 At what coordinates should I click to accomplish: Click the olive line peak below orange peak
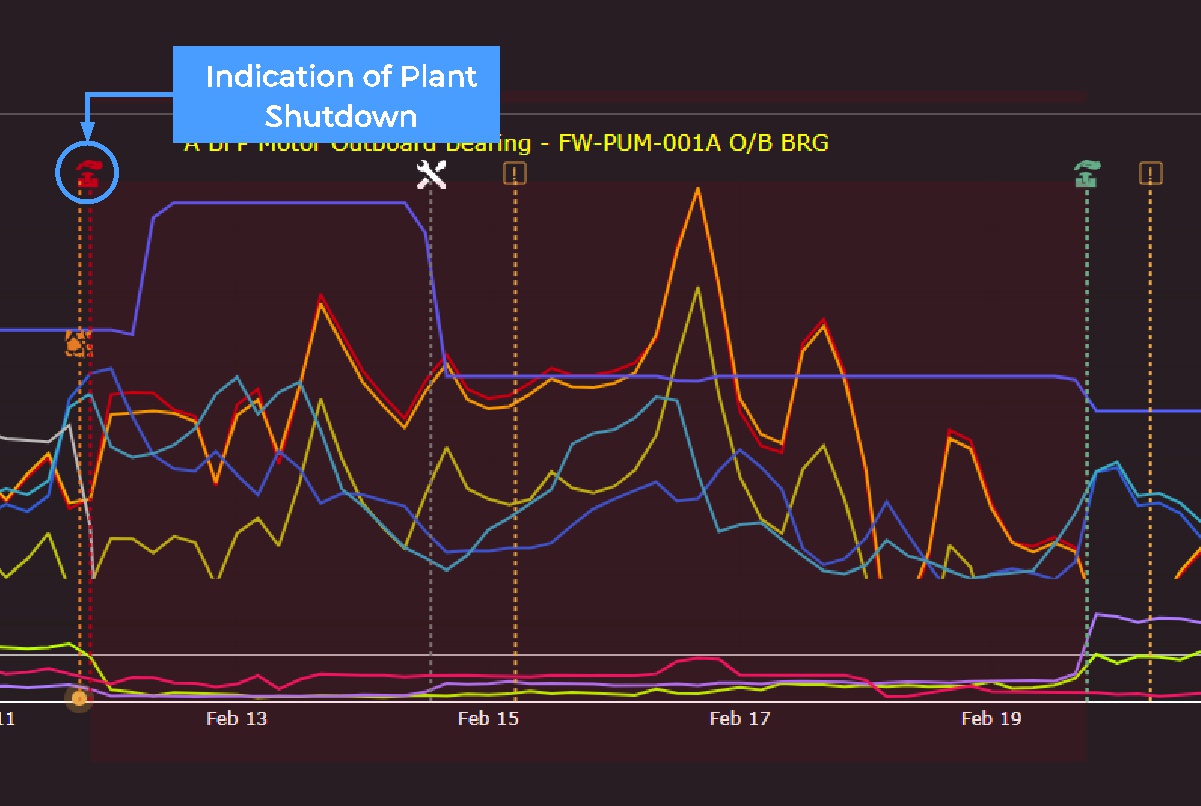point(697,289)
